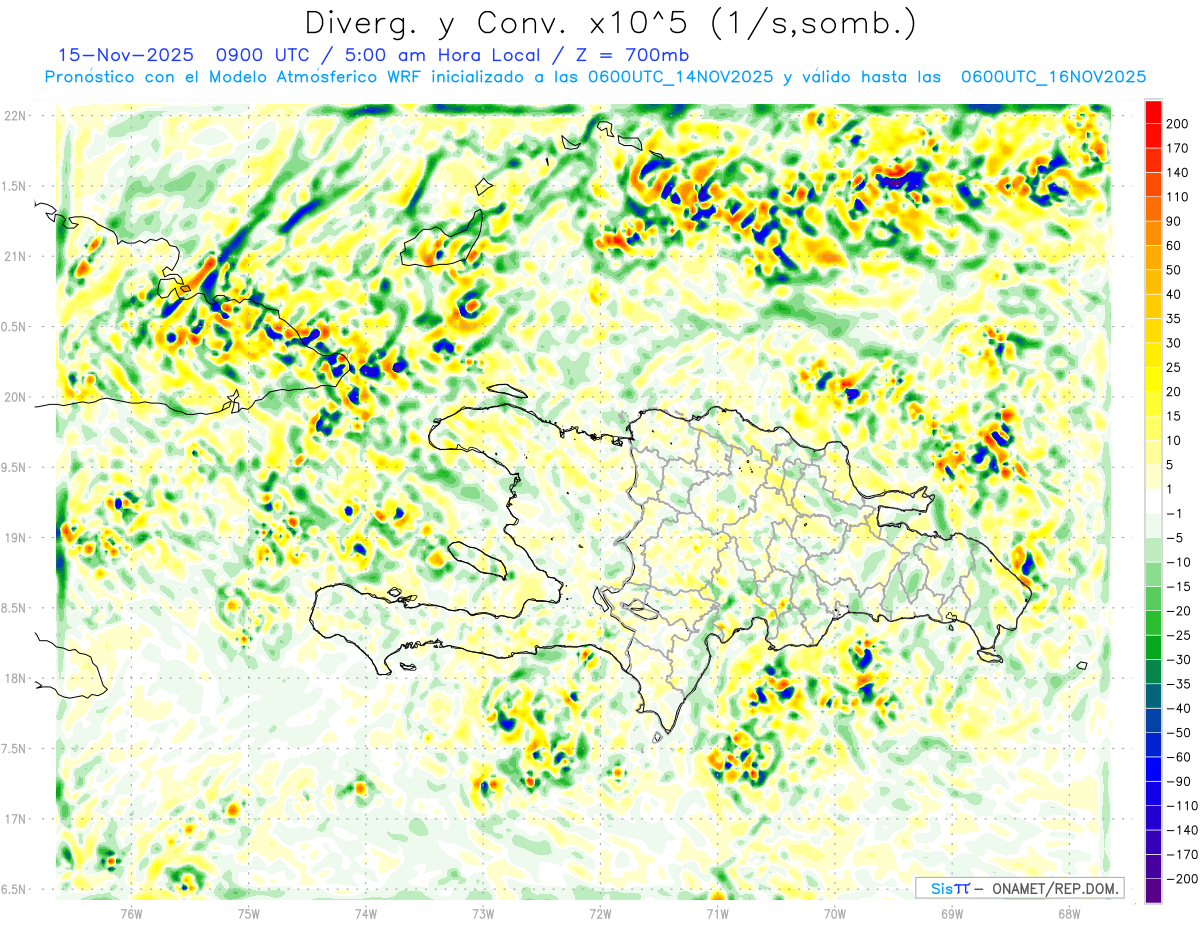This screenshot has height=927, width=1200.
Task: Click the '-30' colorbar value
Action: [1177, 660]
